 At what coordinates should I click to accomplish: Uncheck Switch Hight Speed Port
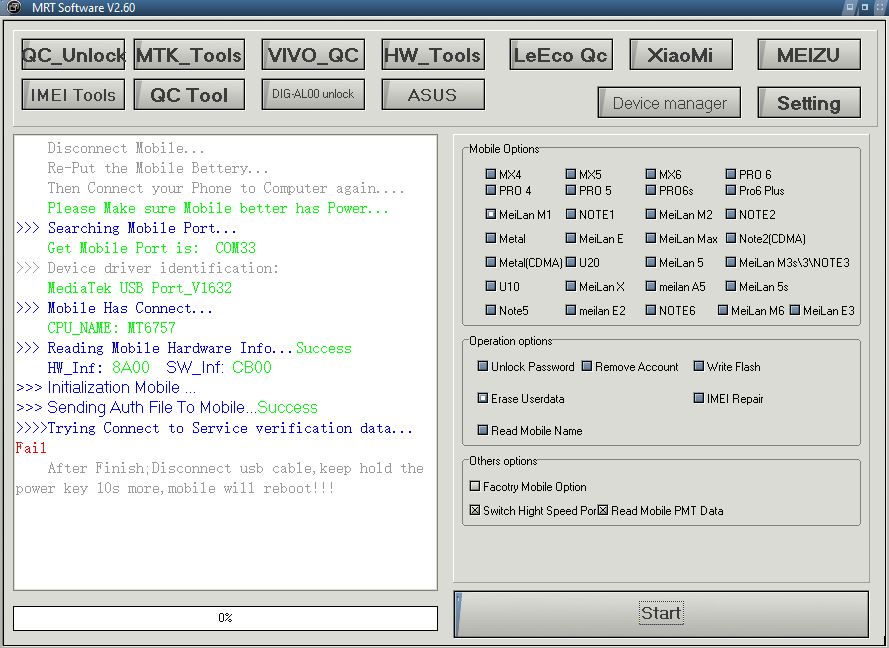tap(475, 510)
